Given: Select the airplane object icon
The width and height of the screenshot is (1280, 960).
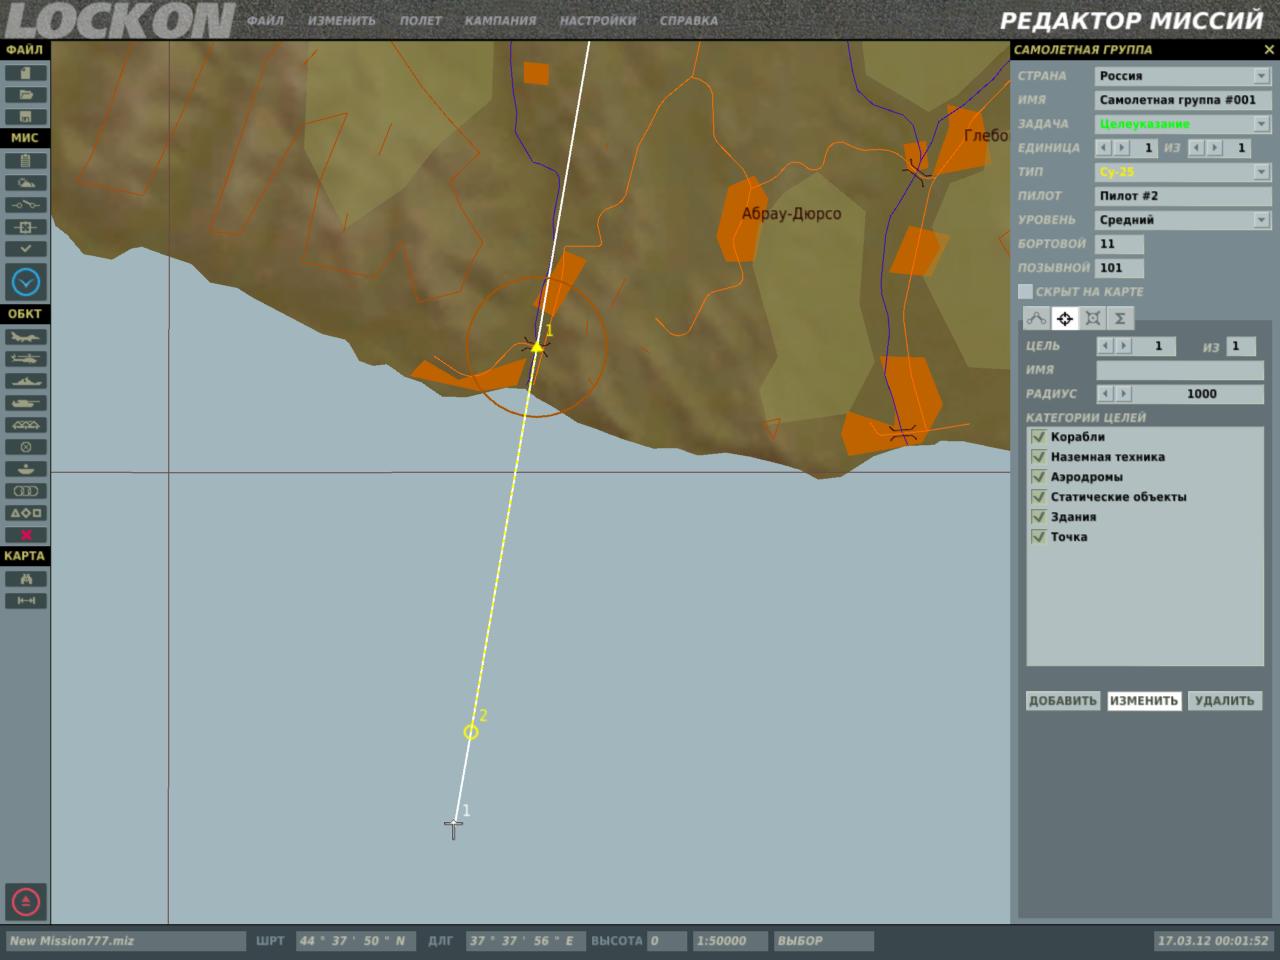Looking at the screenshot, I should click(25, 337).
